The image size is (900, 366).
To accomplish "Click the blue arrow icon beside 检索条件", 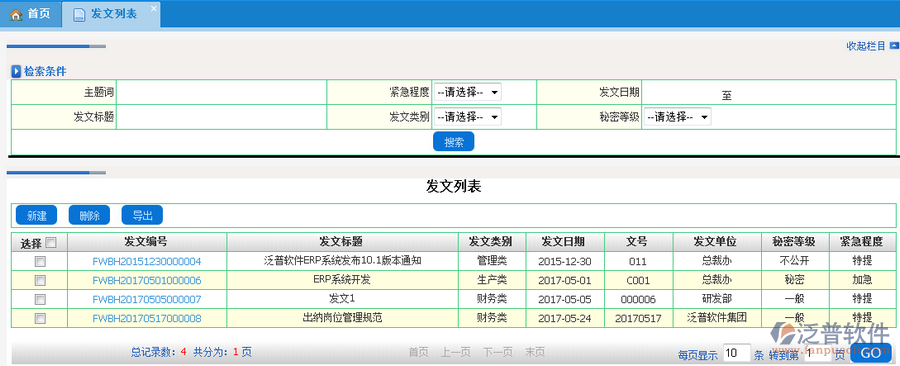I will pyautogui.click(x=17, y=72).
